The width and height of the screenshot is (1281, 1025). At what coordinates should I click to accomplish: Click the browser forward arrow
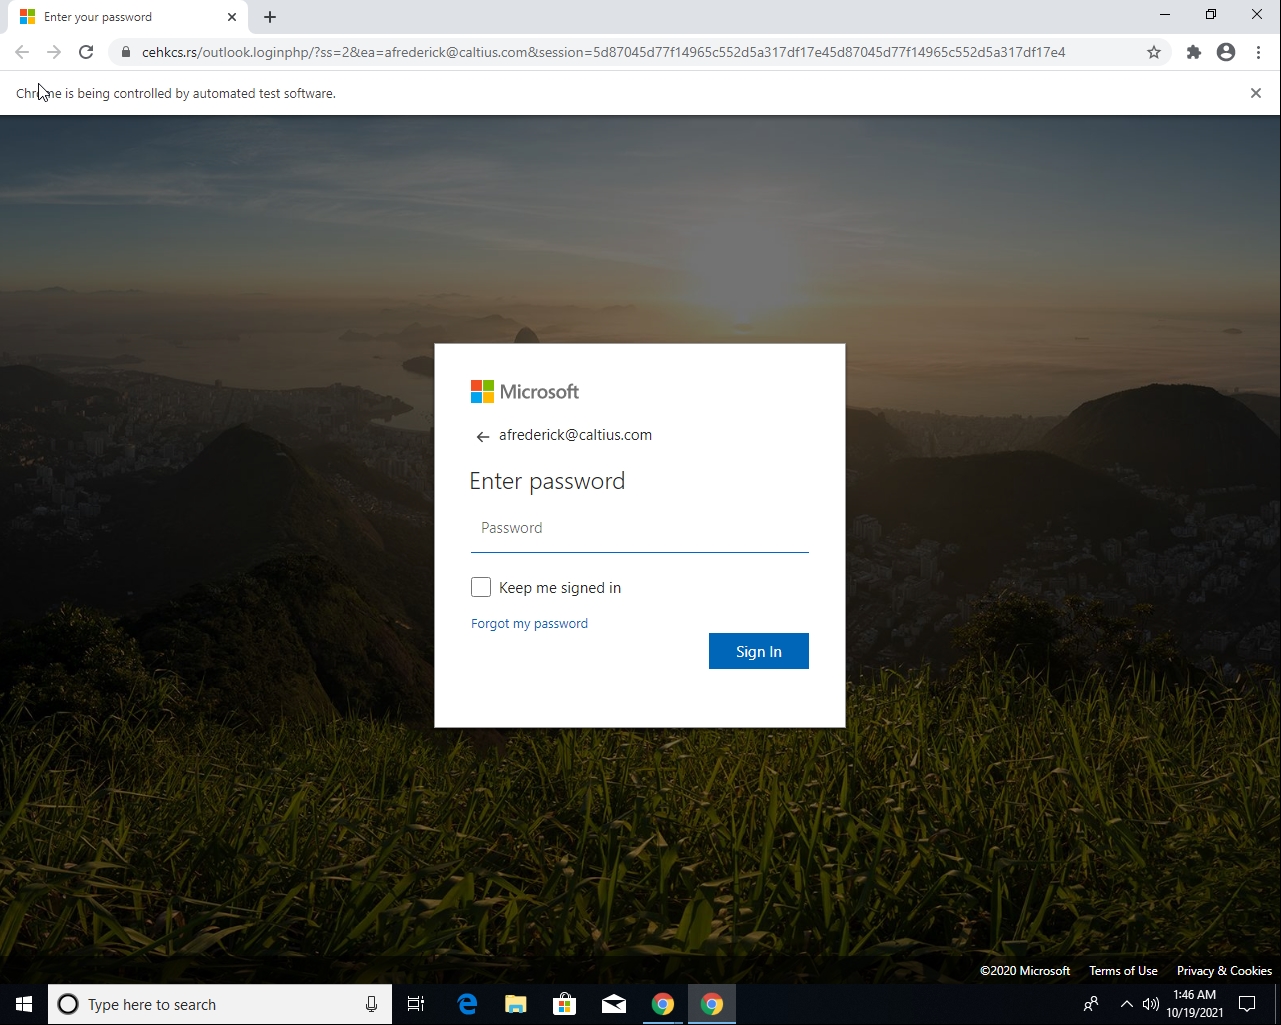(x=54, y=52)
